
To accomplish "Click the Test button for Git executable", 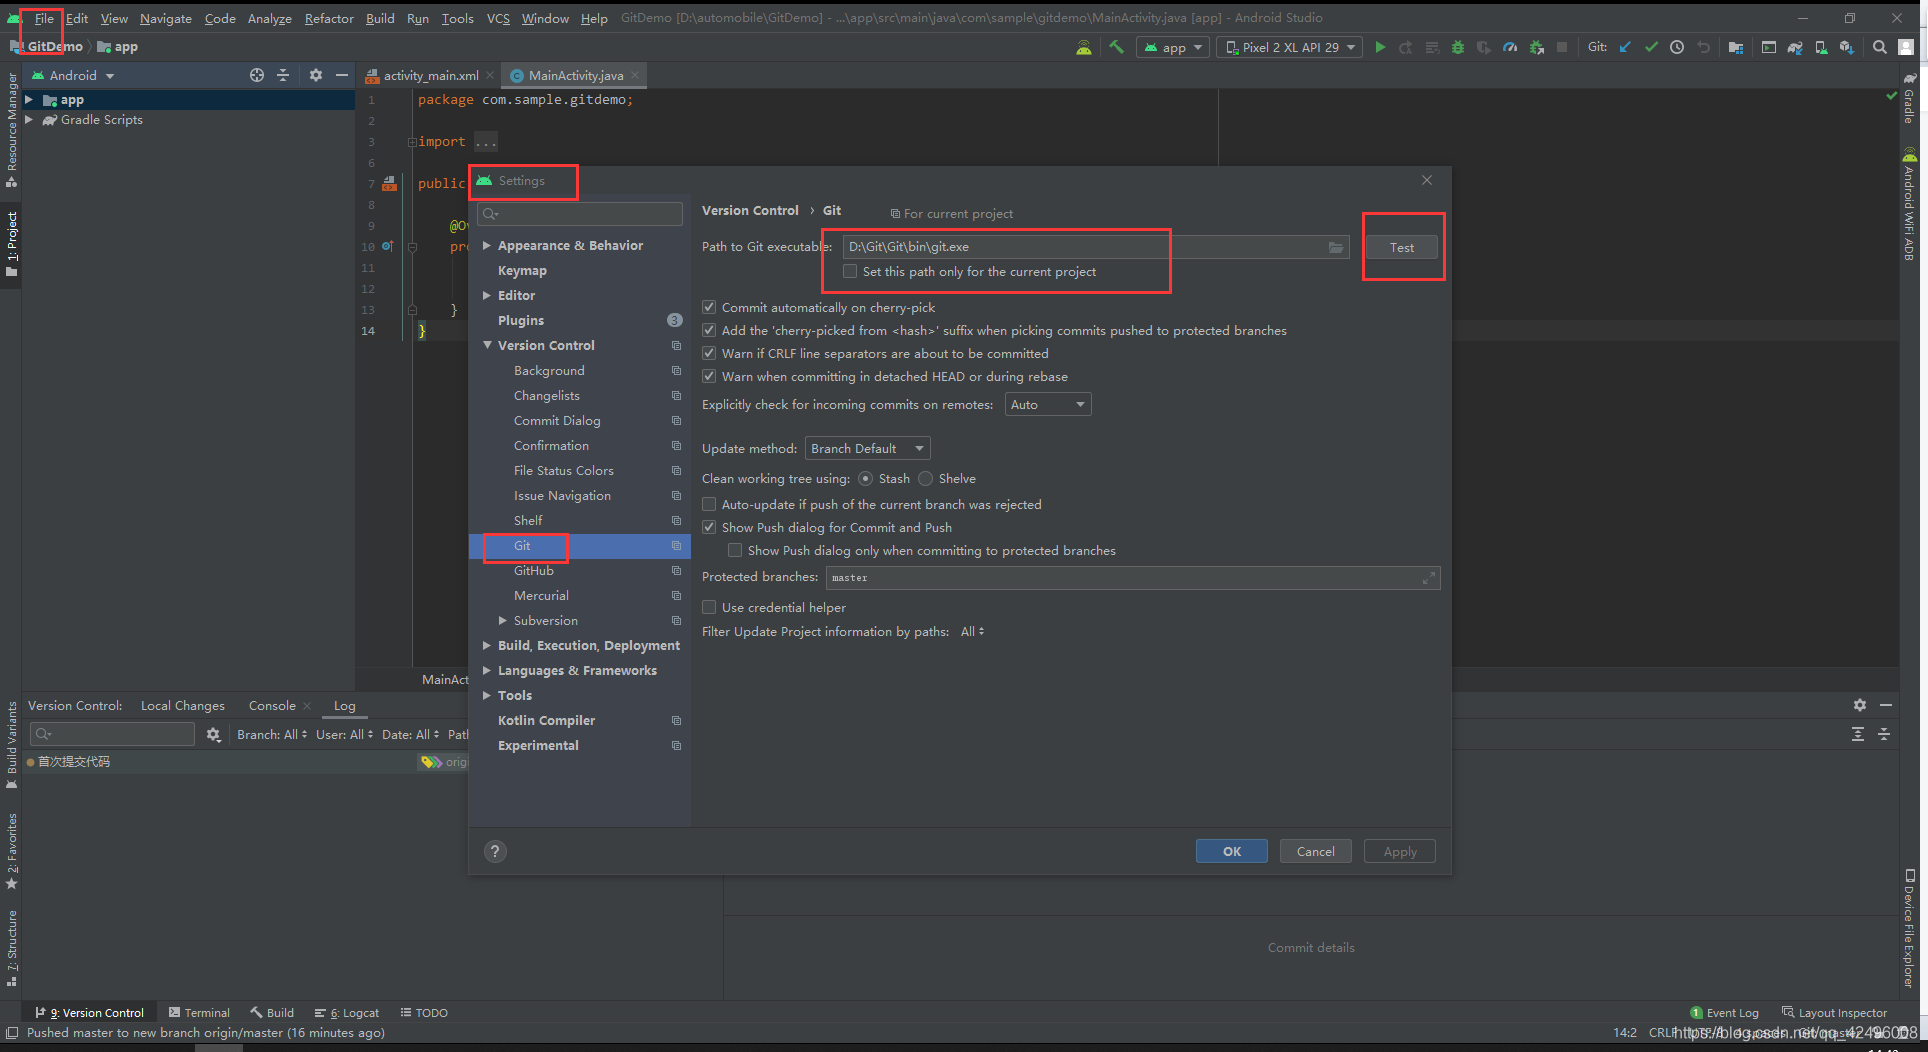I will [1402, 247].
